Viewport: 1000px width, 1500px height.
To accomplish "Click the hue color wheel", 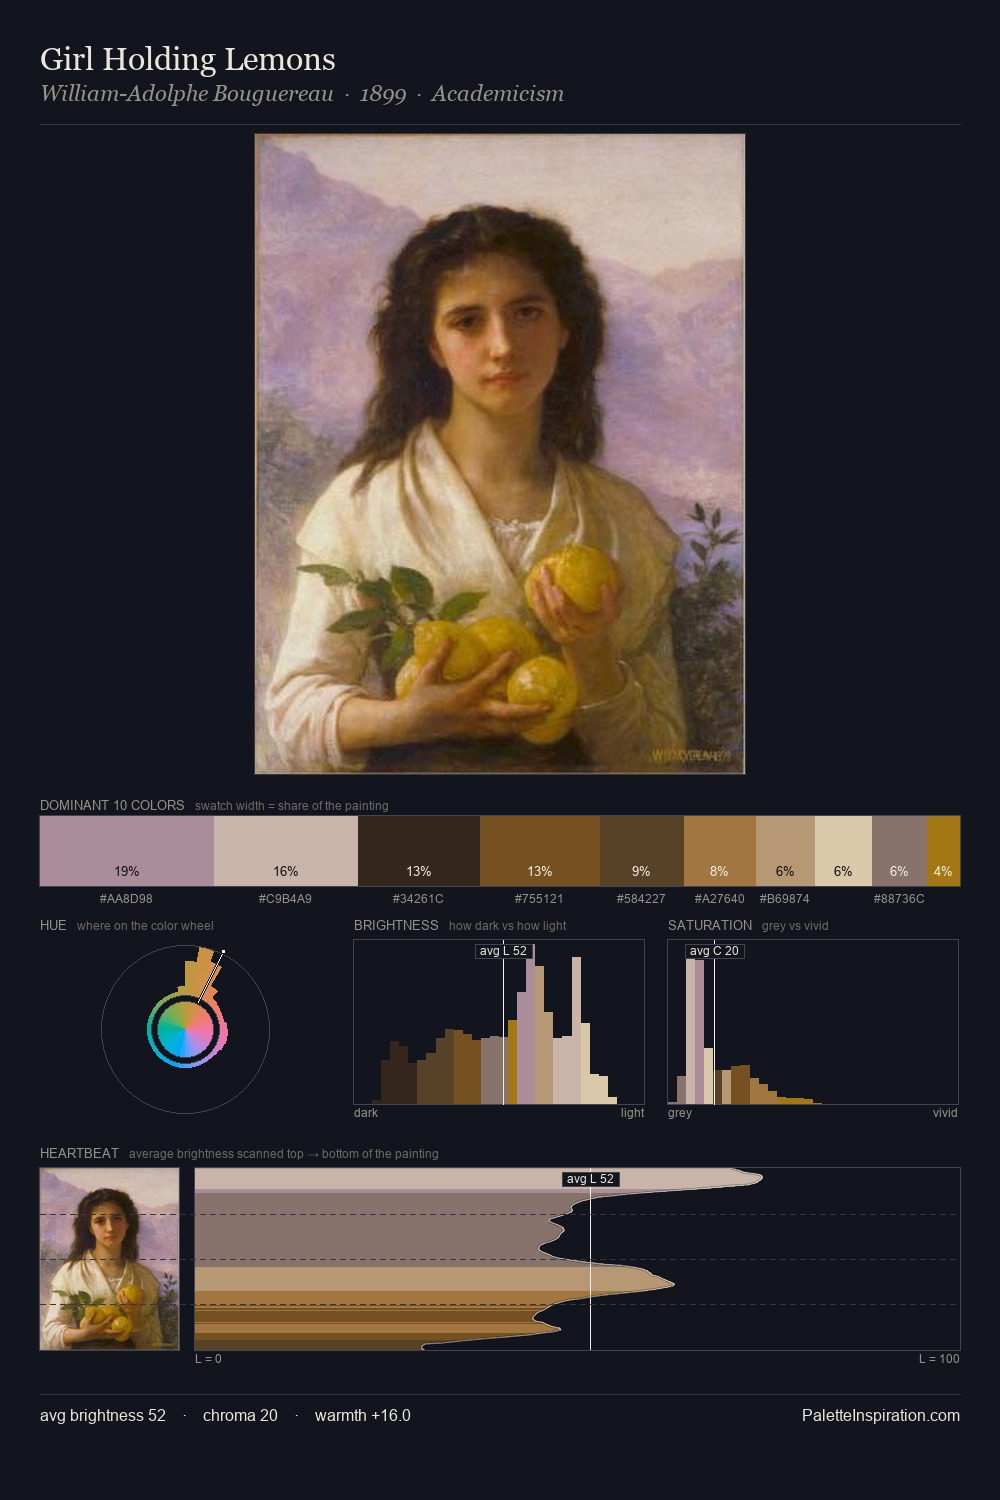I will 185,1029.
